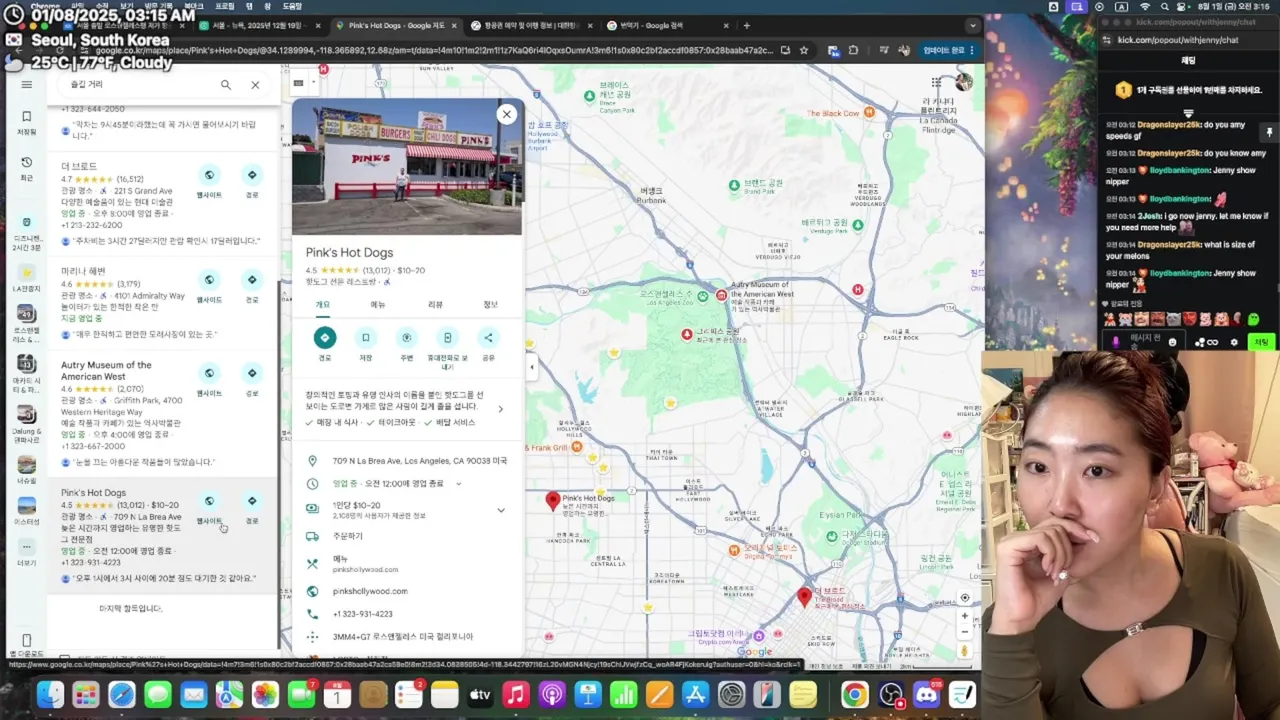Viewport: 1280px width, 720px height.
Task: Click website icon for Marina Beach listing
Action: pyautogui.click(x=209, y=280)
